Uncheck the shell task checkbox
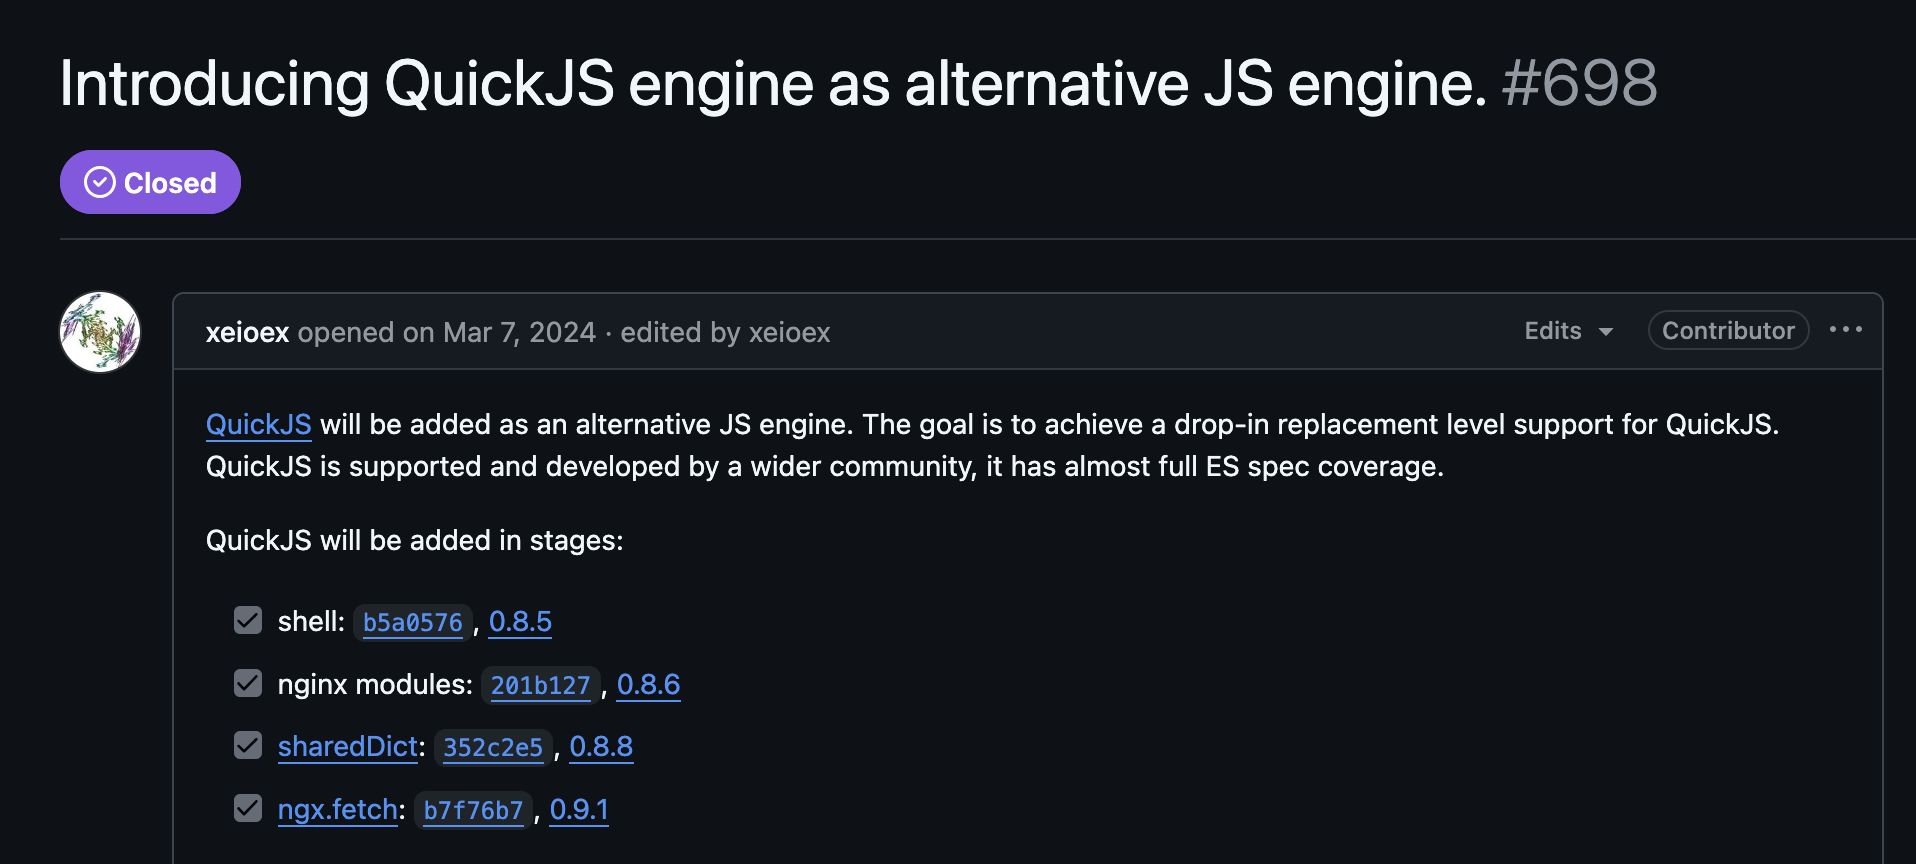This screenshot has height=864, width=1916. pos(247,620)
